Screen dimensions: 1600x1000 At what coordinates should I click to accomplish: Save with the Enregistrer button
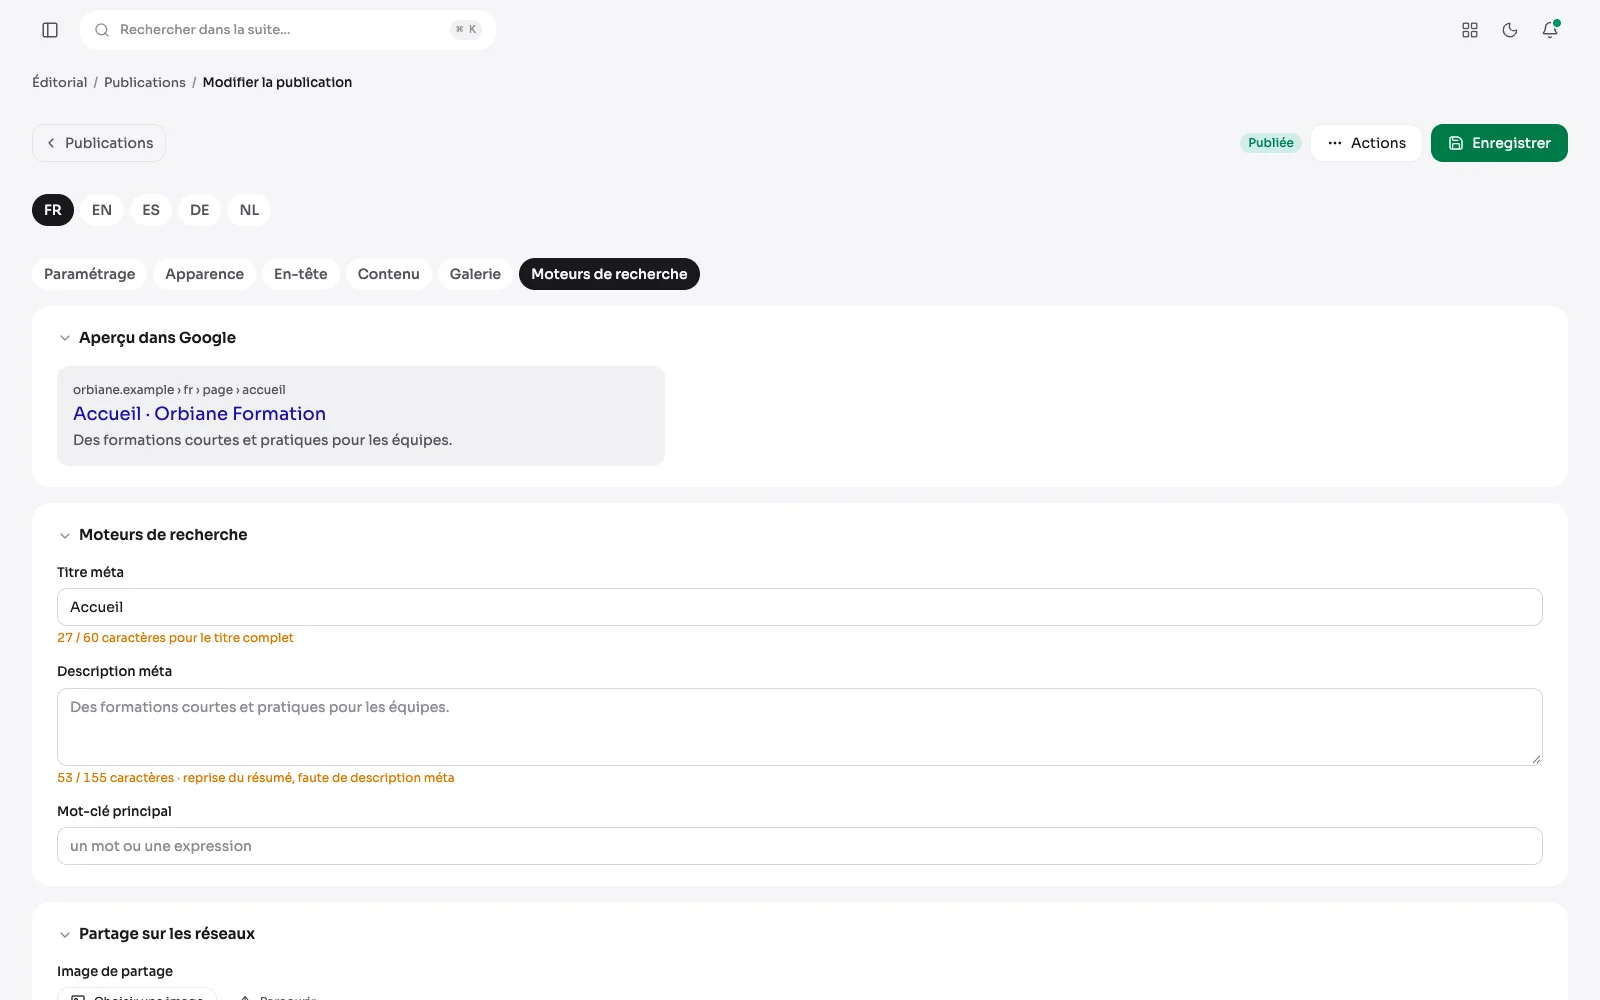1499,143
